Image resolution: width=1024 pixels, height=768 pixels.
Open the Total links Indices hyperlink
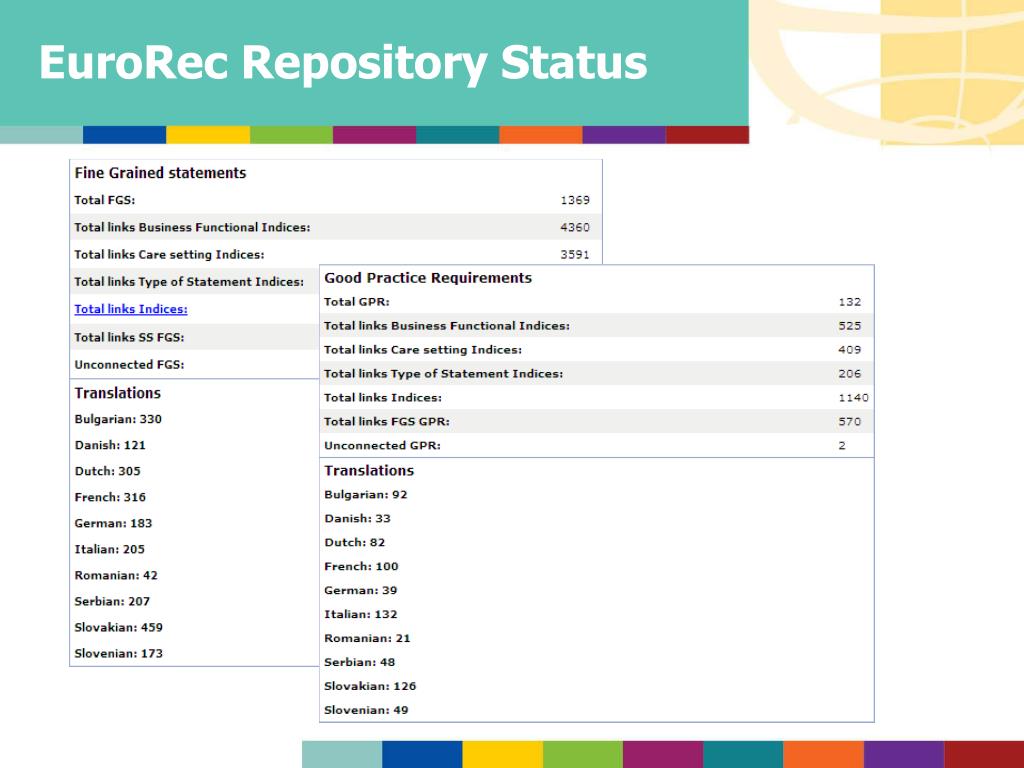pos(131,309)
